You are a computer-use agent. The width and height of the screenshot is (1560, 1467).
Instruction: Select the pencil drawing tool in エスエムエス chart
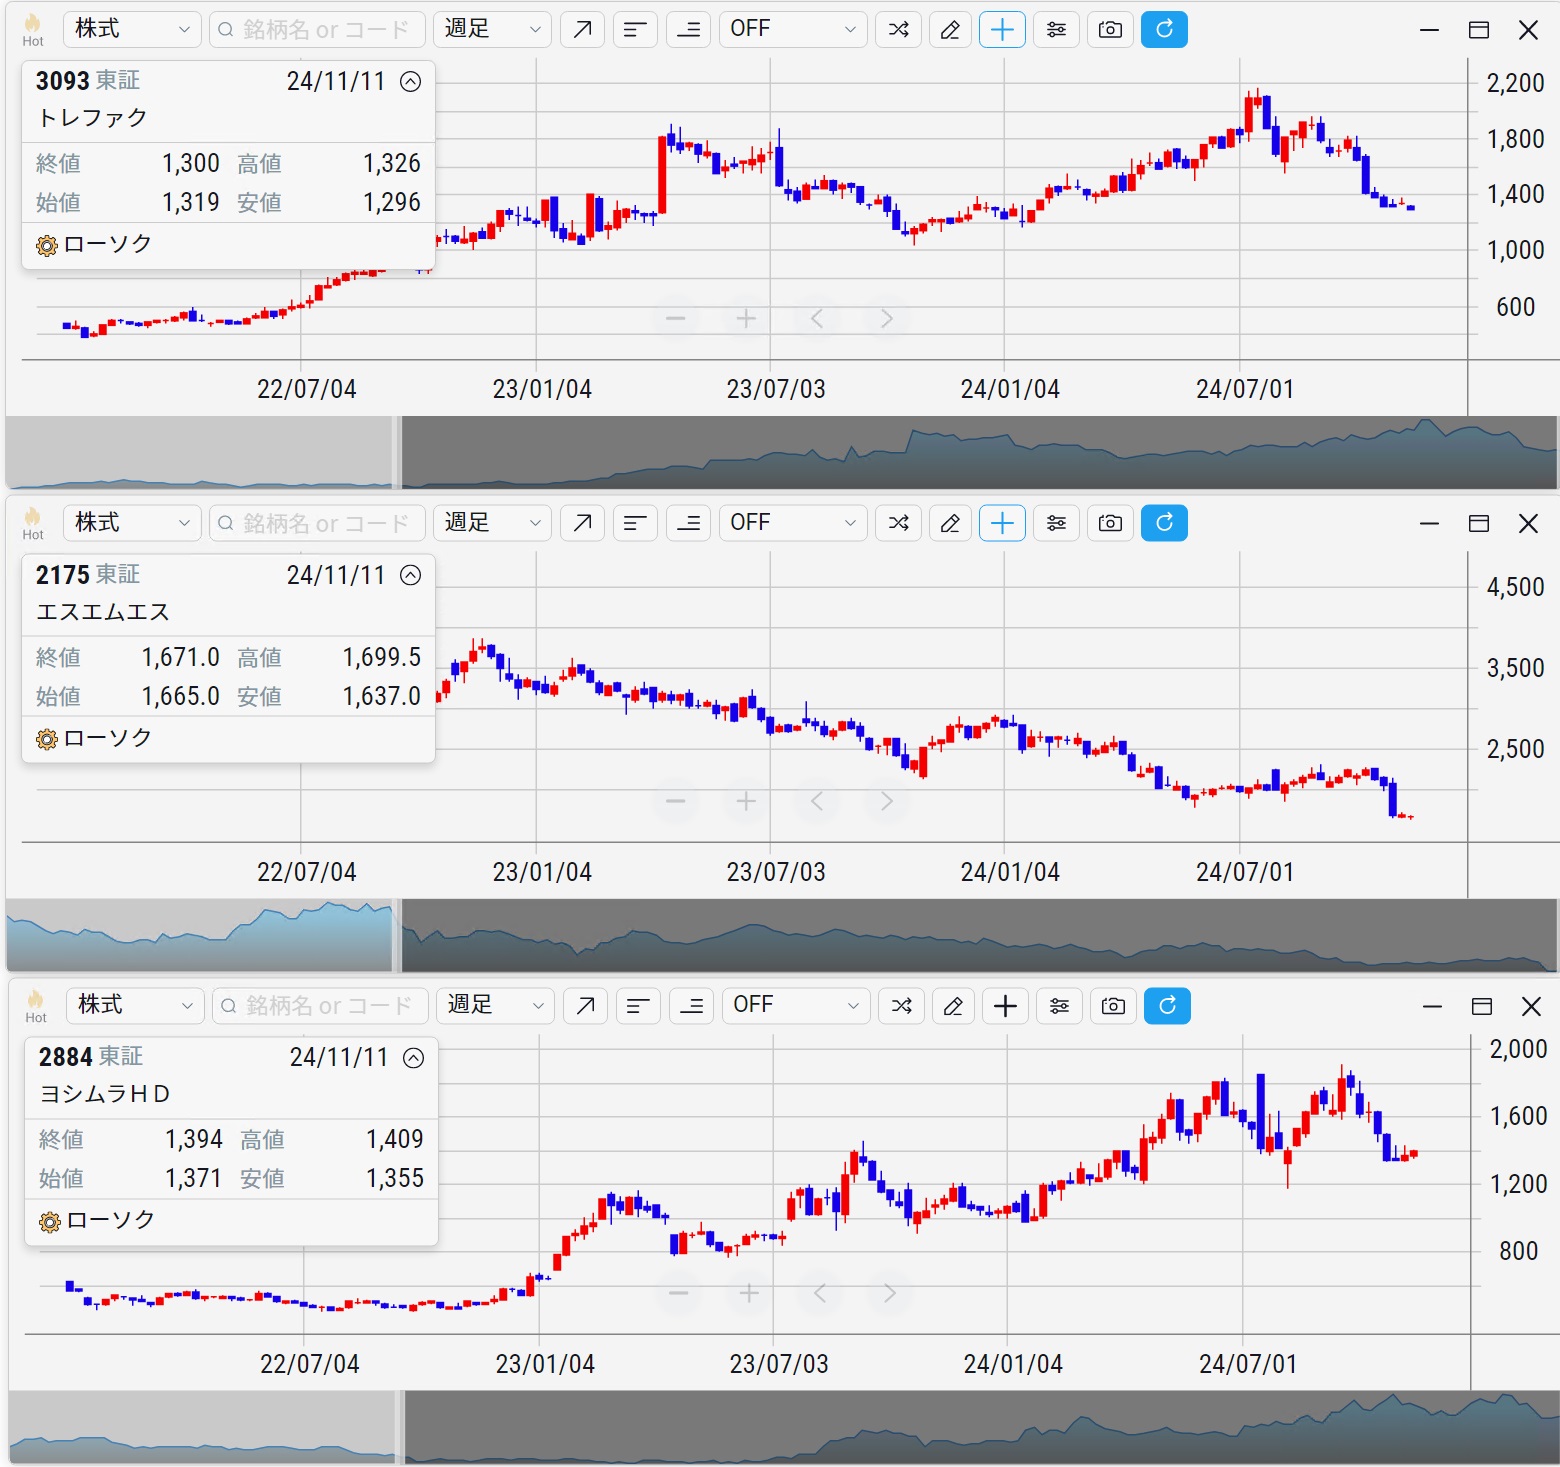click(x=950, y=523)
